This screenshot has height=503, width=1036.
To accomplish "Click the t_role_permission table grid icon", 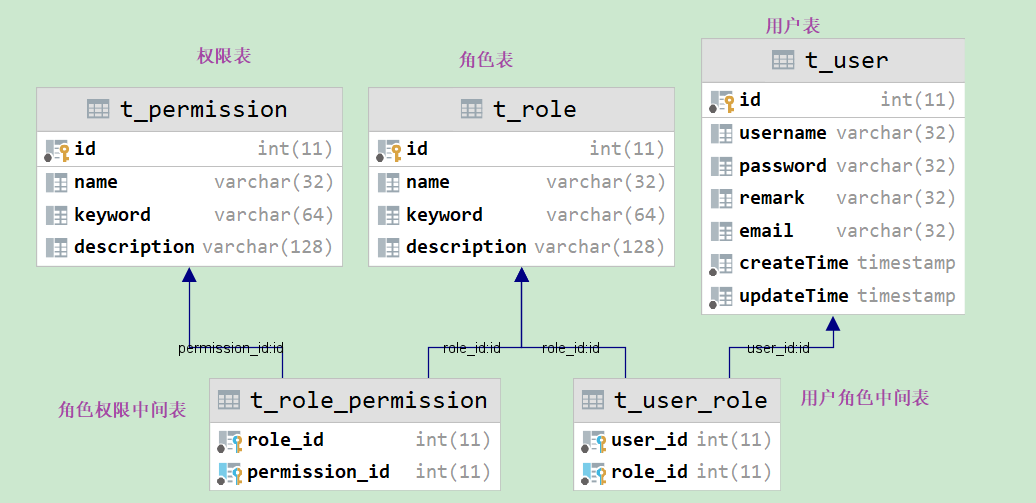I will pyautogui.click(x=229, y=400).
